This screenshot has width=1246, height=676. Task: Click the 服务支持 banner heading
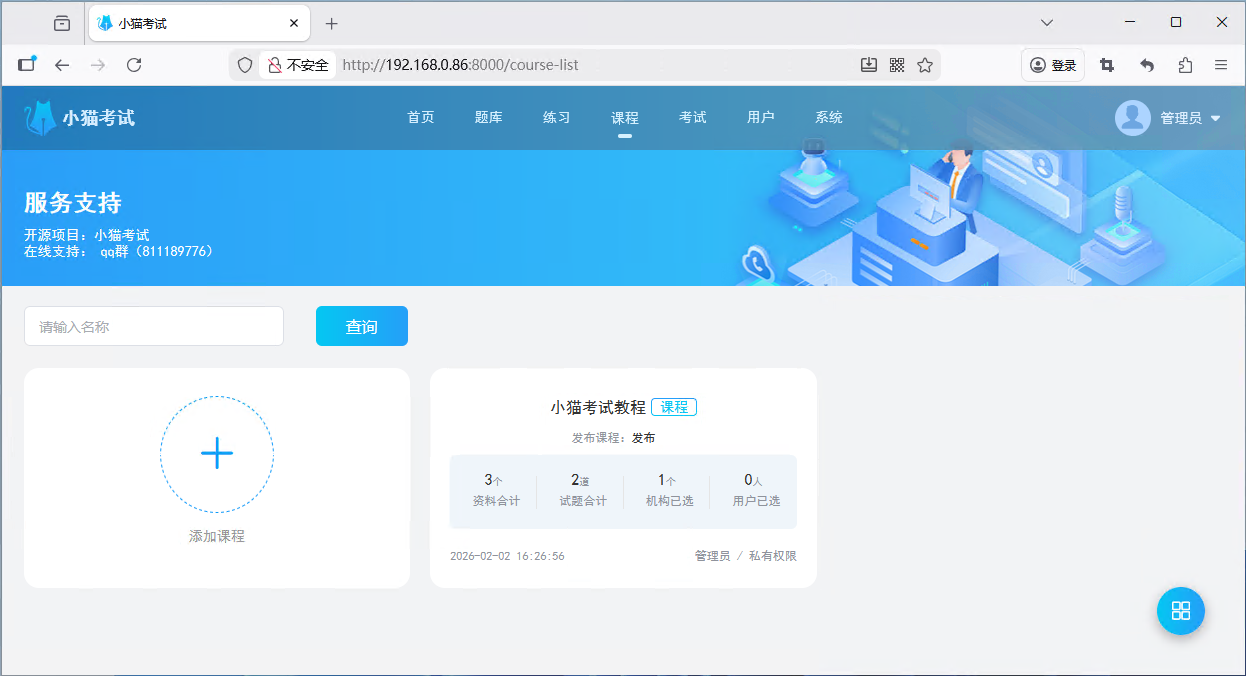tap(73, 203)
